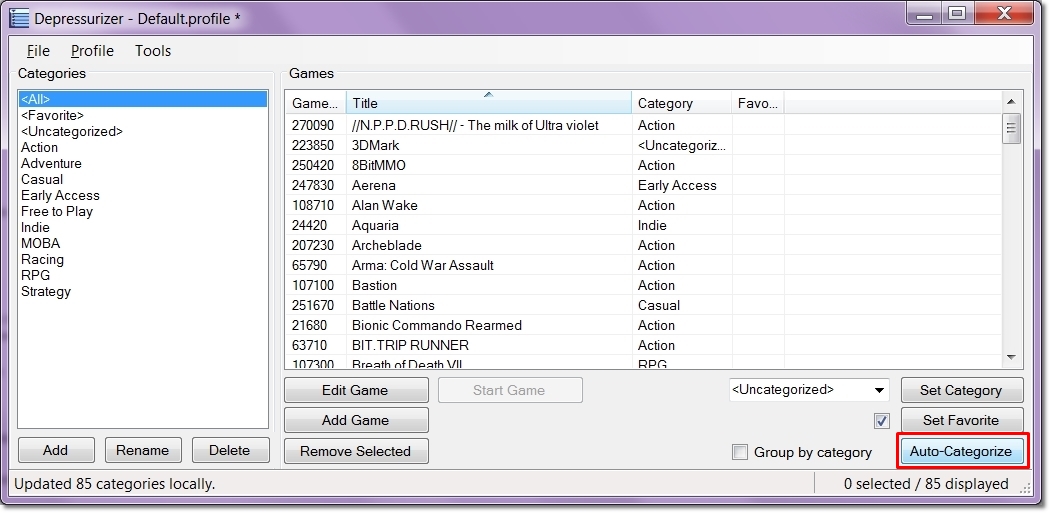Click the Set Favorite button

[x=962, y=420]
